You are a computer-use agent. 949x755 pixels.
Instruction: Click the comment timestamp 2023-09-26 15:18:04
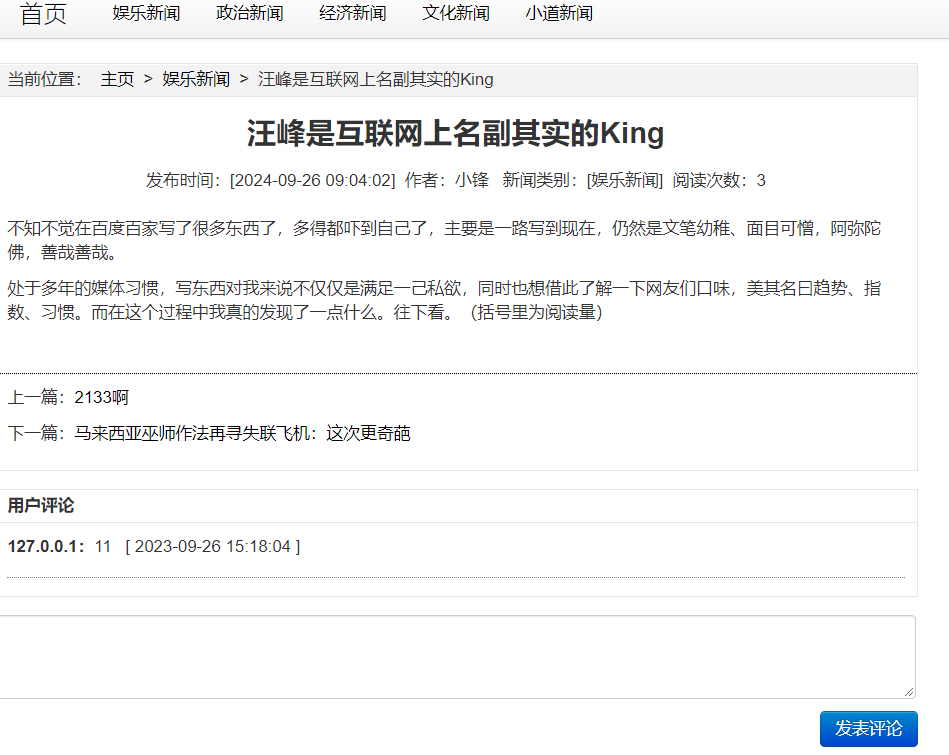212,547
